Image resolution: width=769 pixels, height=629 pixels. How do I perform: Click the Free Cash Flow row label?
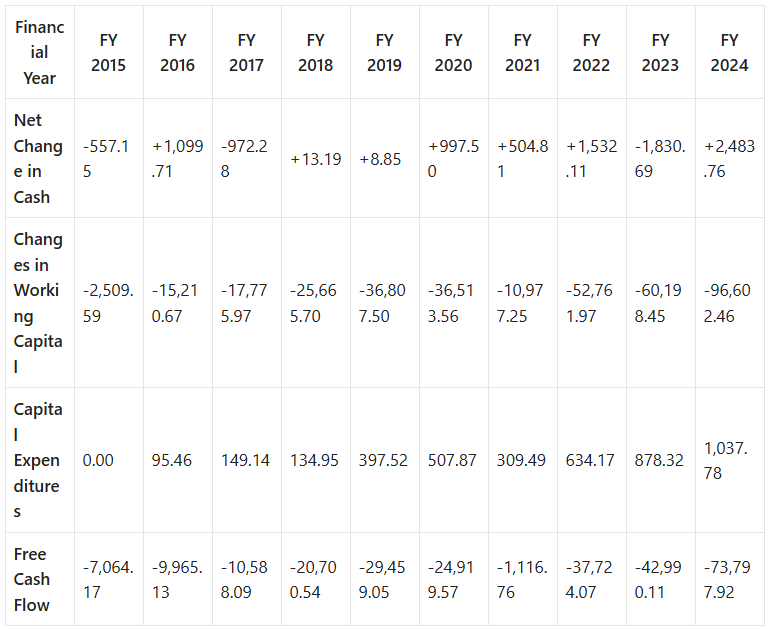coord(32,579)
